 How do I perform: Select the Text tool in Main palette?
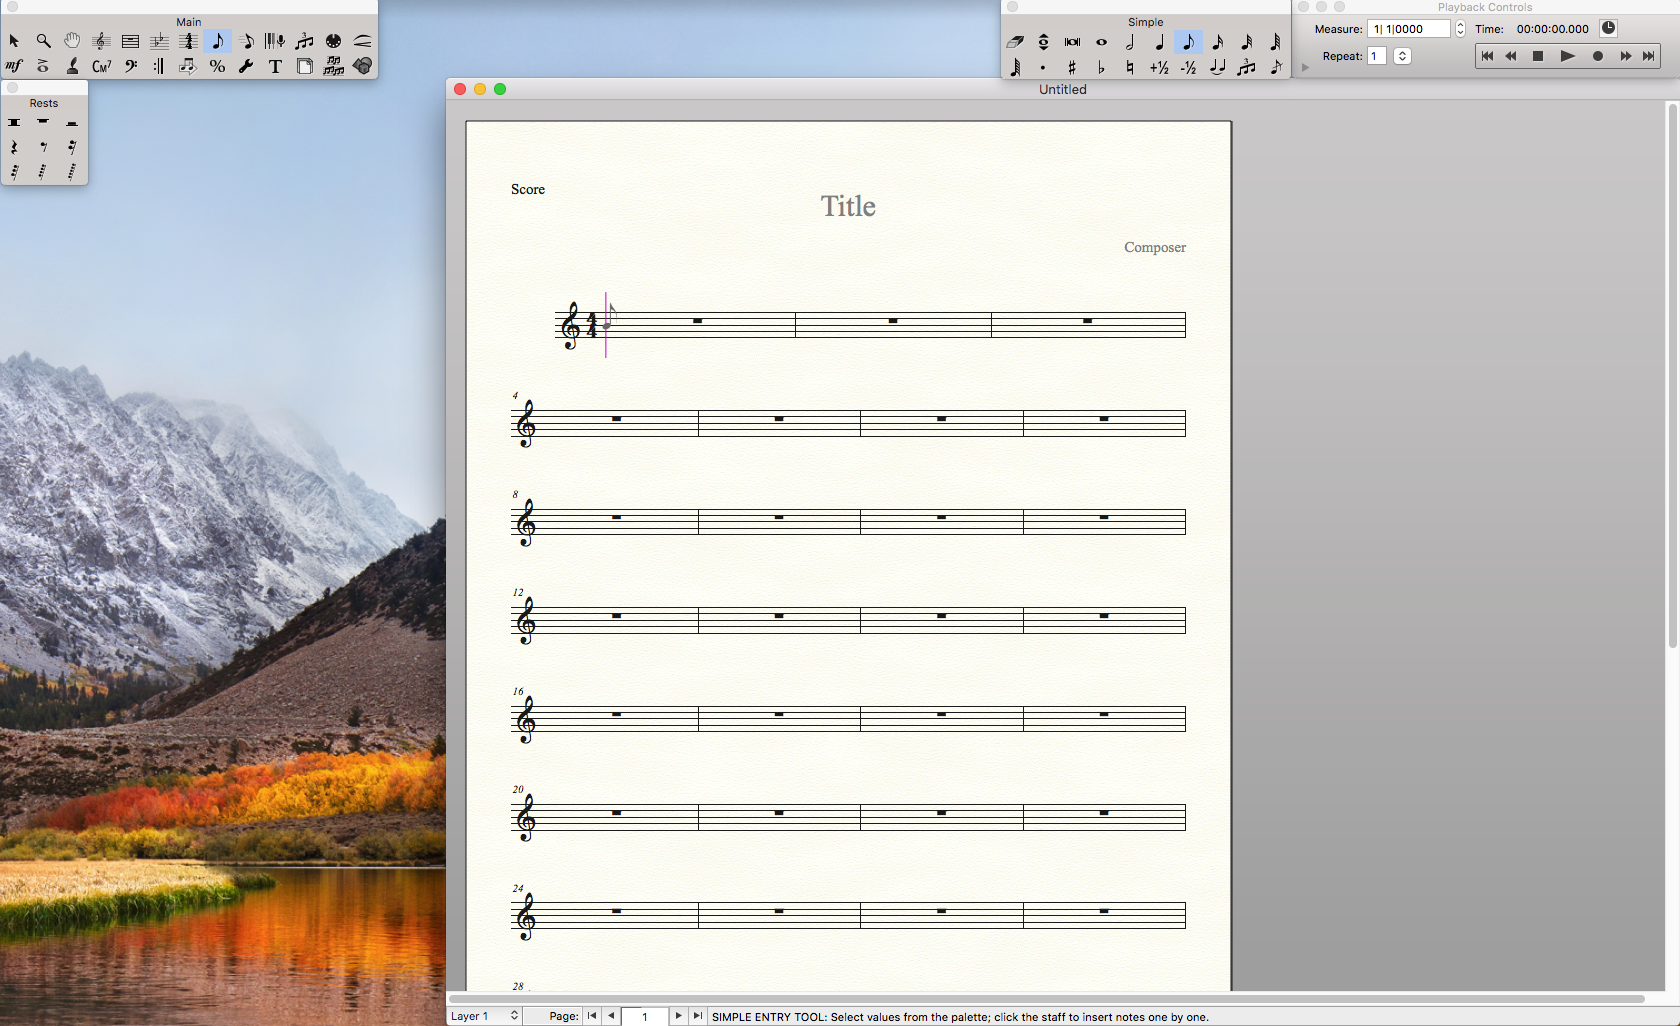coord(275,67)
